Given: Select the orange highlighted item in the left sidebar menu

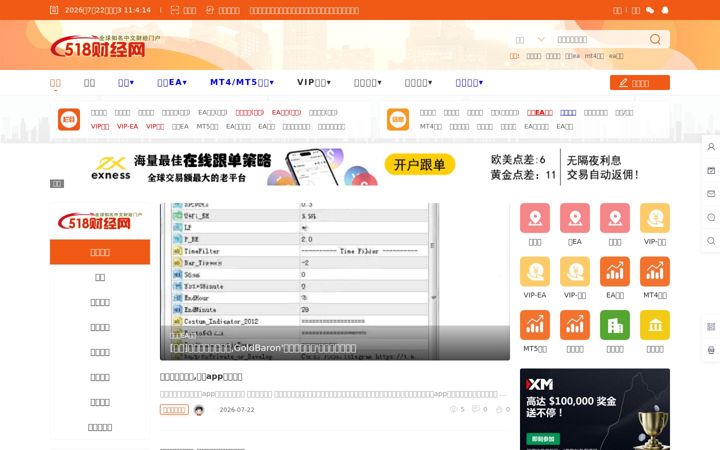Looking at the screenshot, I should point(100,252).
